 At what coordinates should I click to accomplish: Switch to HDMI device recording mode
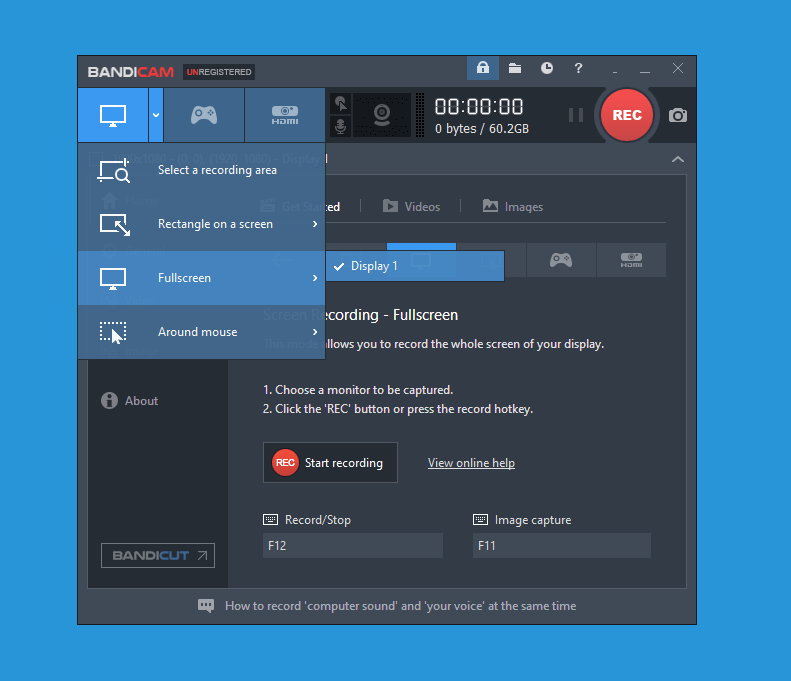pos(285,116)
